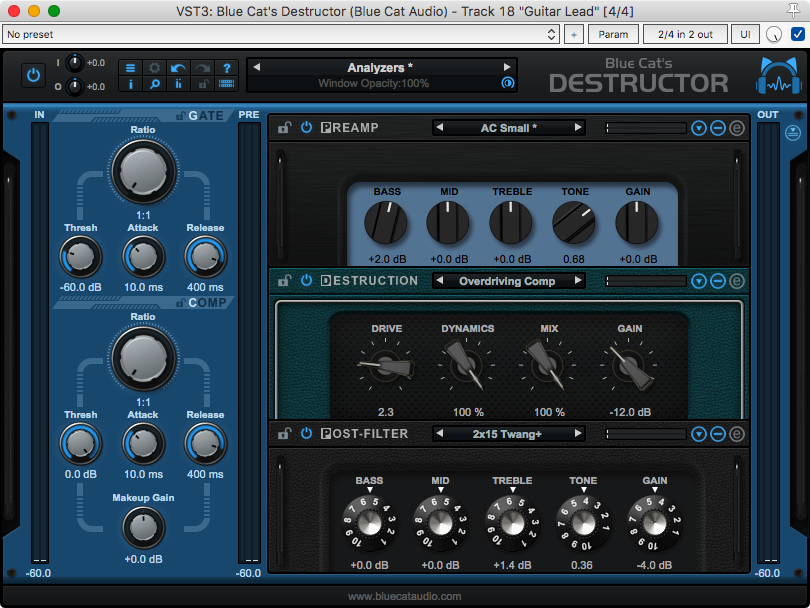Viewport: 810px width, 608px height.
Task: Open the help question mark icon
Action: (226, 68)
